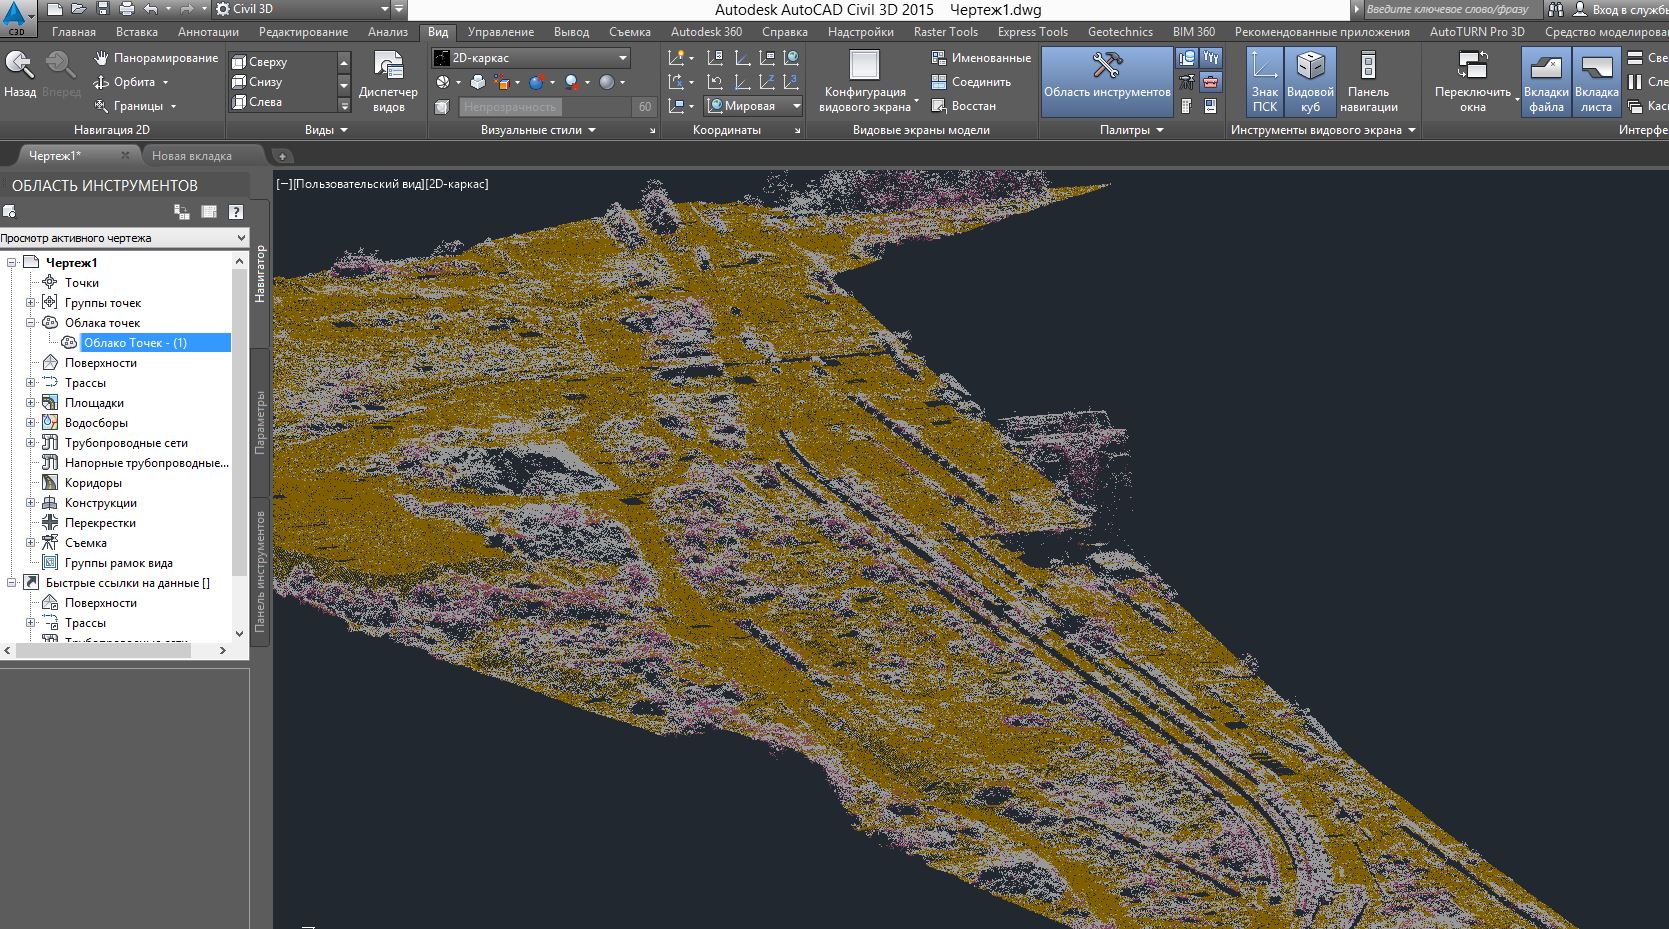Click the Print plot icon
Viewport: 1669px width, 929px height.
pos(126,9)
